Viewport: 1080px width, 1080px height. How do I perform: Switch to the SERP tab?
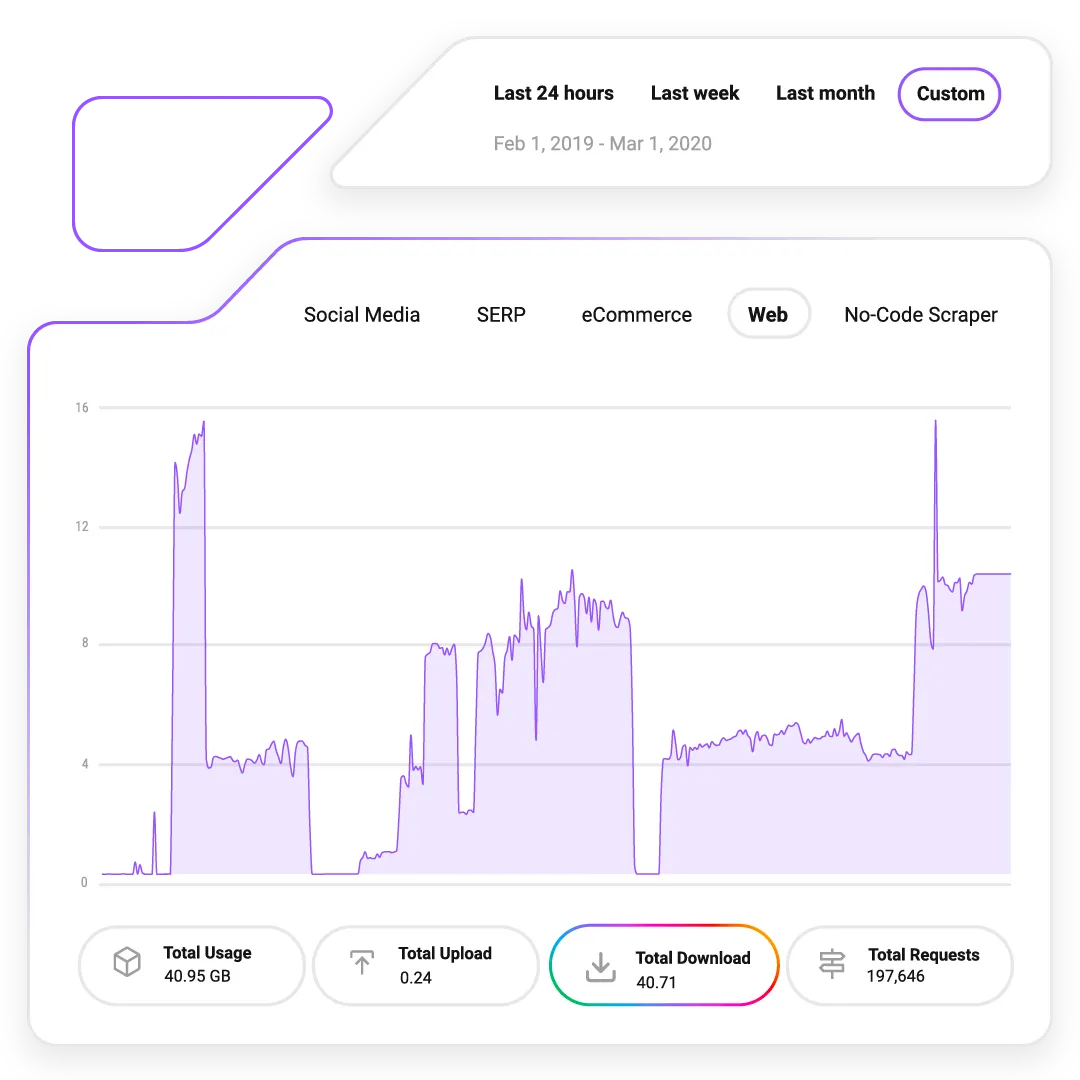click(501, 314)
